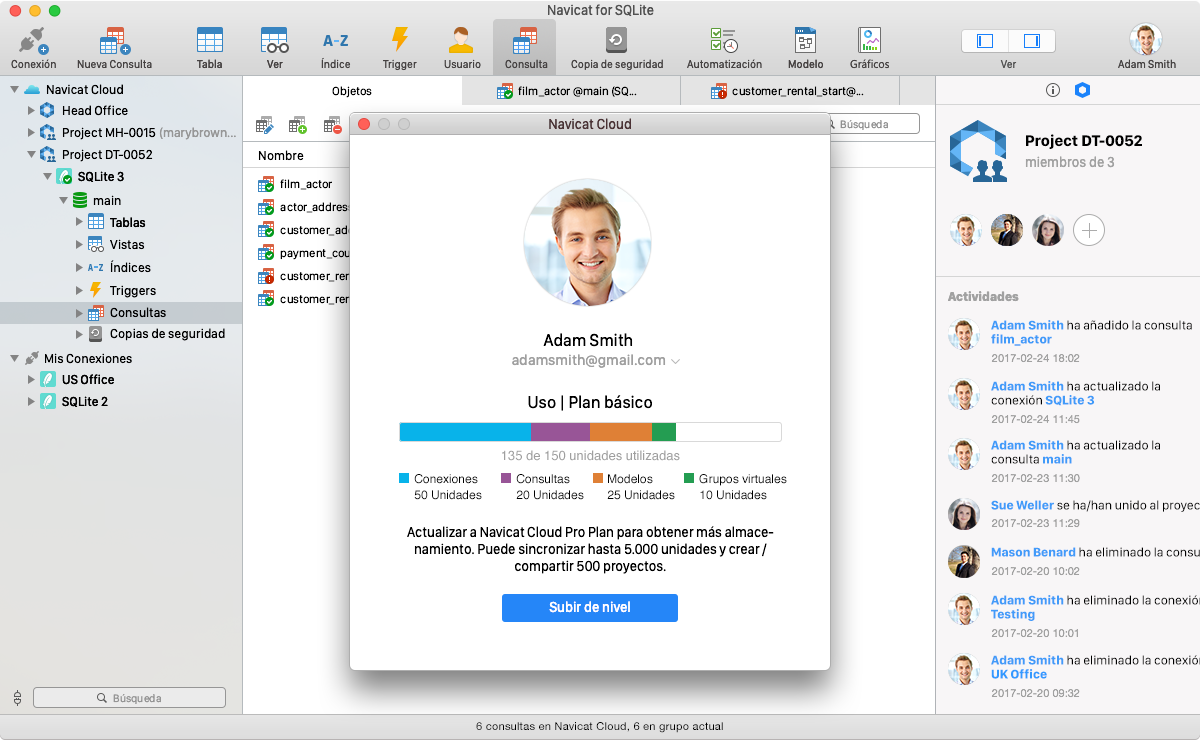
Task: Click the Subir de nivel button
Action: click(590, 608)
